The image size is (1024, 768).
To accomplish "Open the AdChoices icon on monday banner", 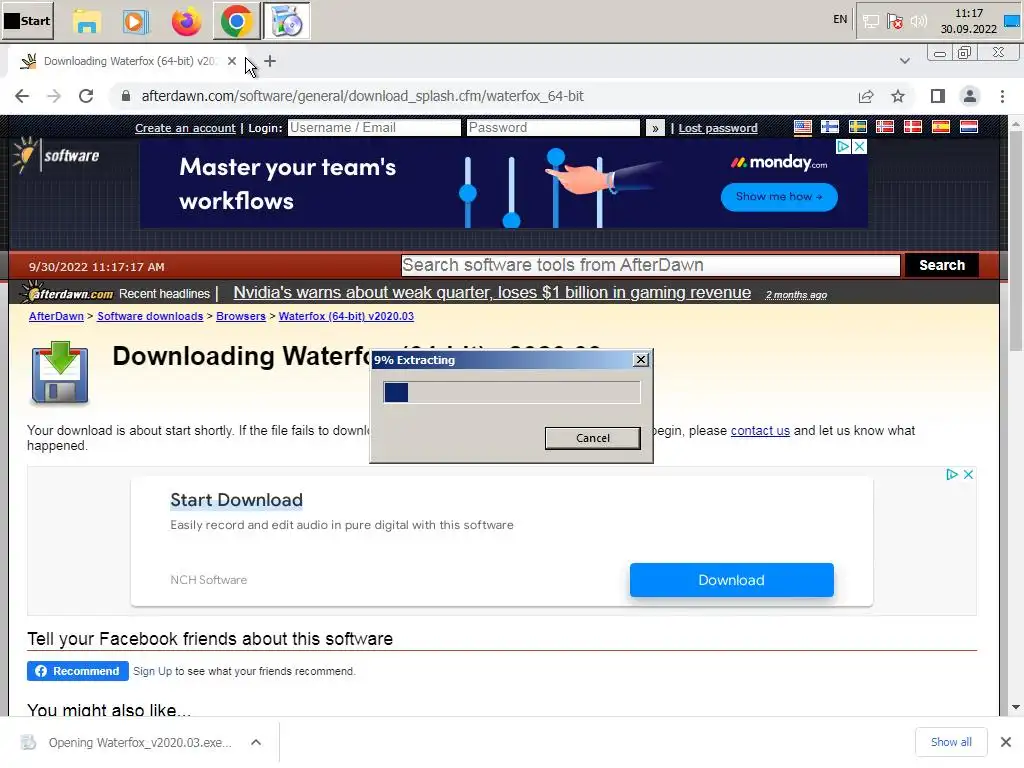I will 843,147.
